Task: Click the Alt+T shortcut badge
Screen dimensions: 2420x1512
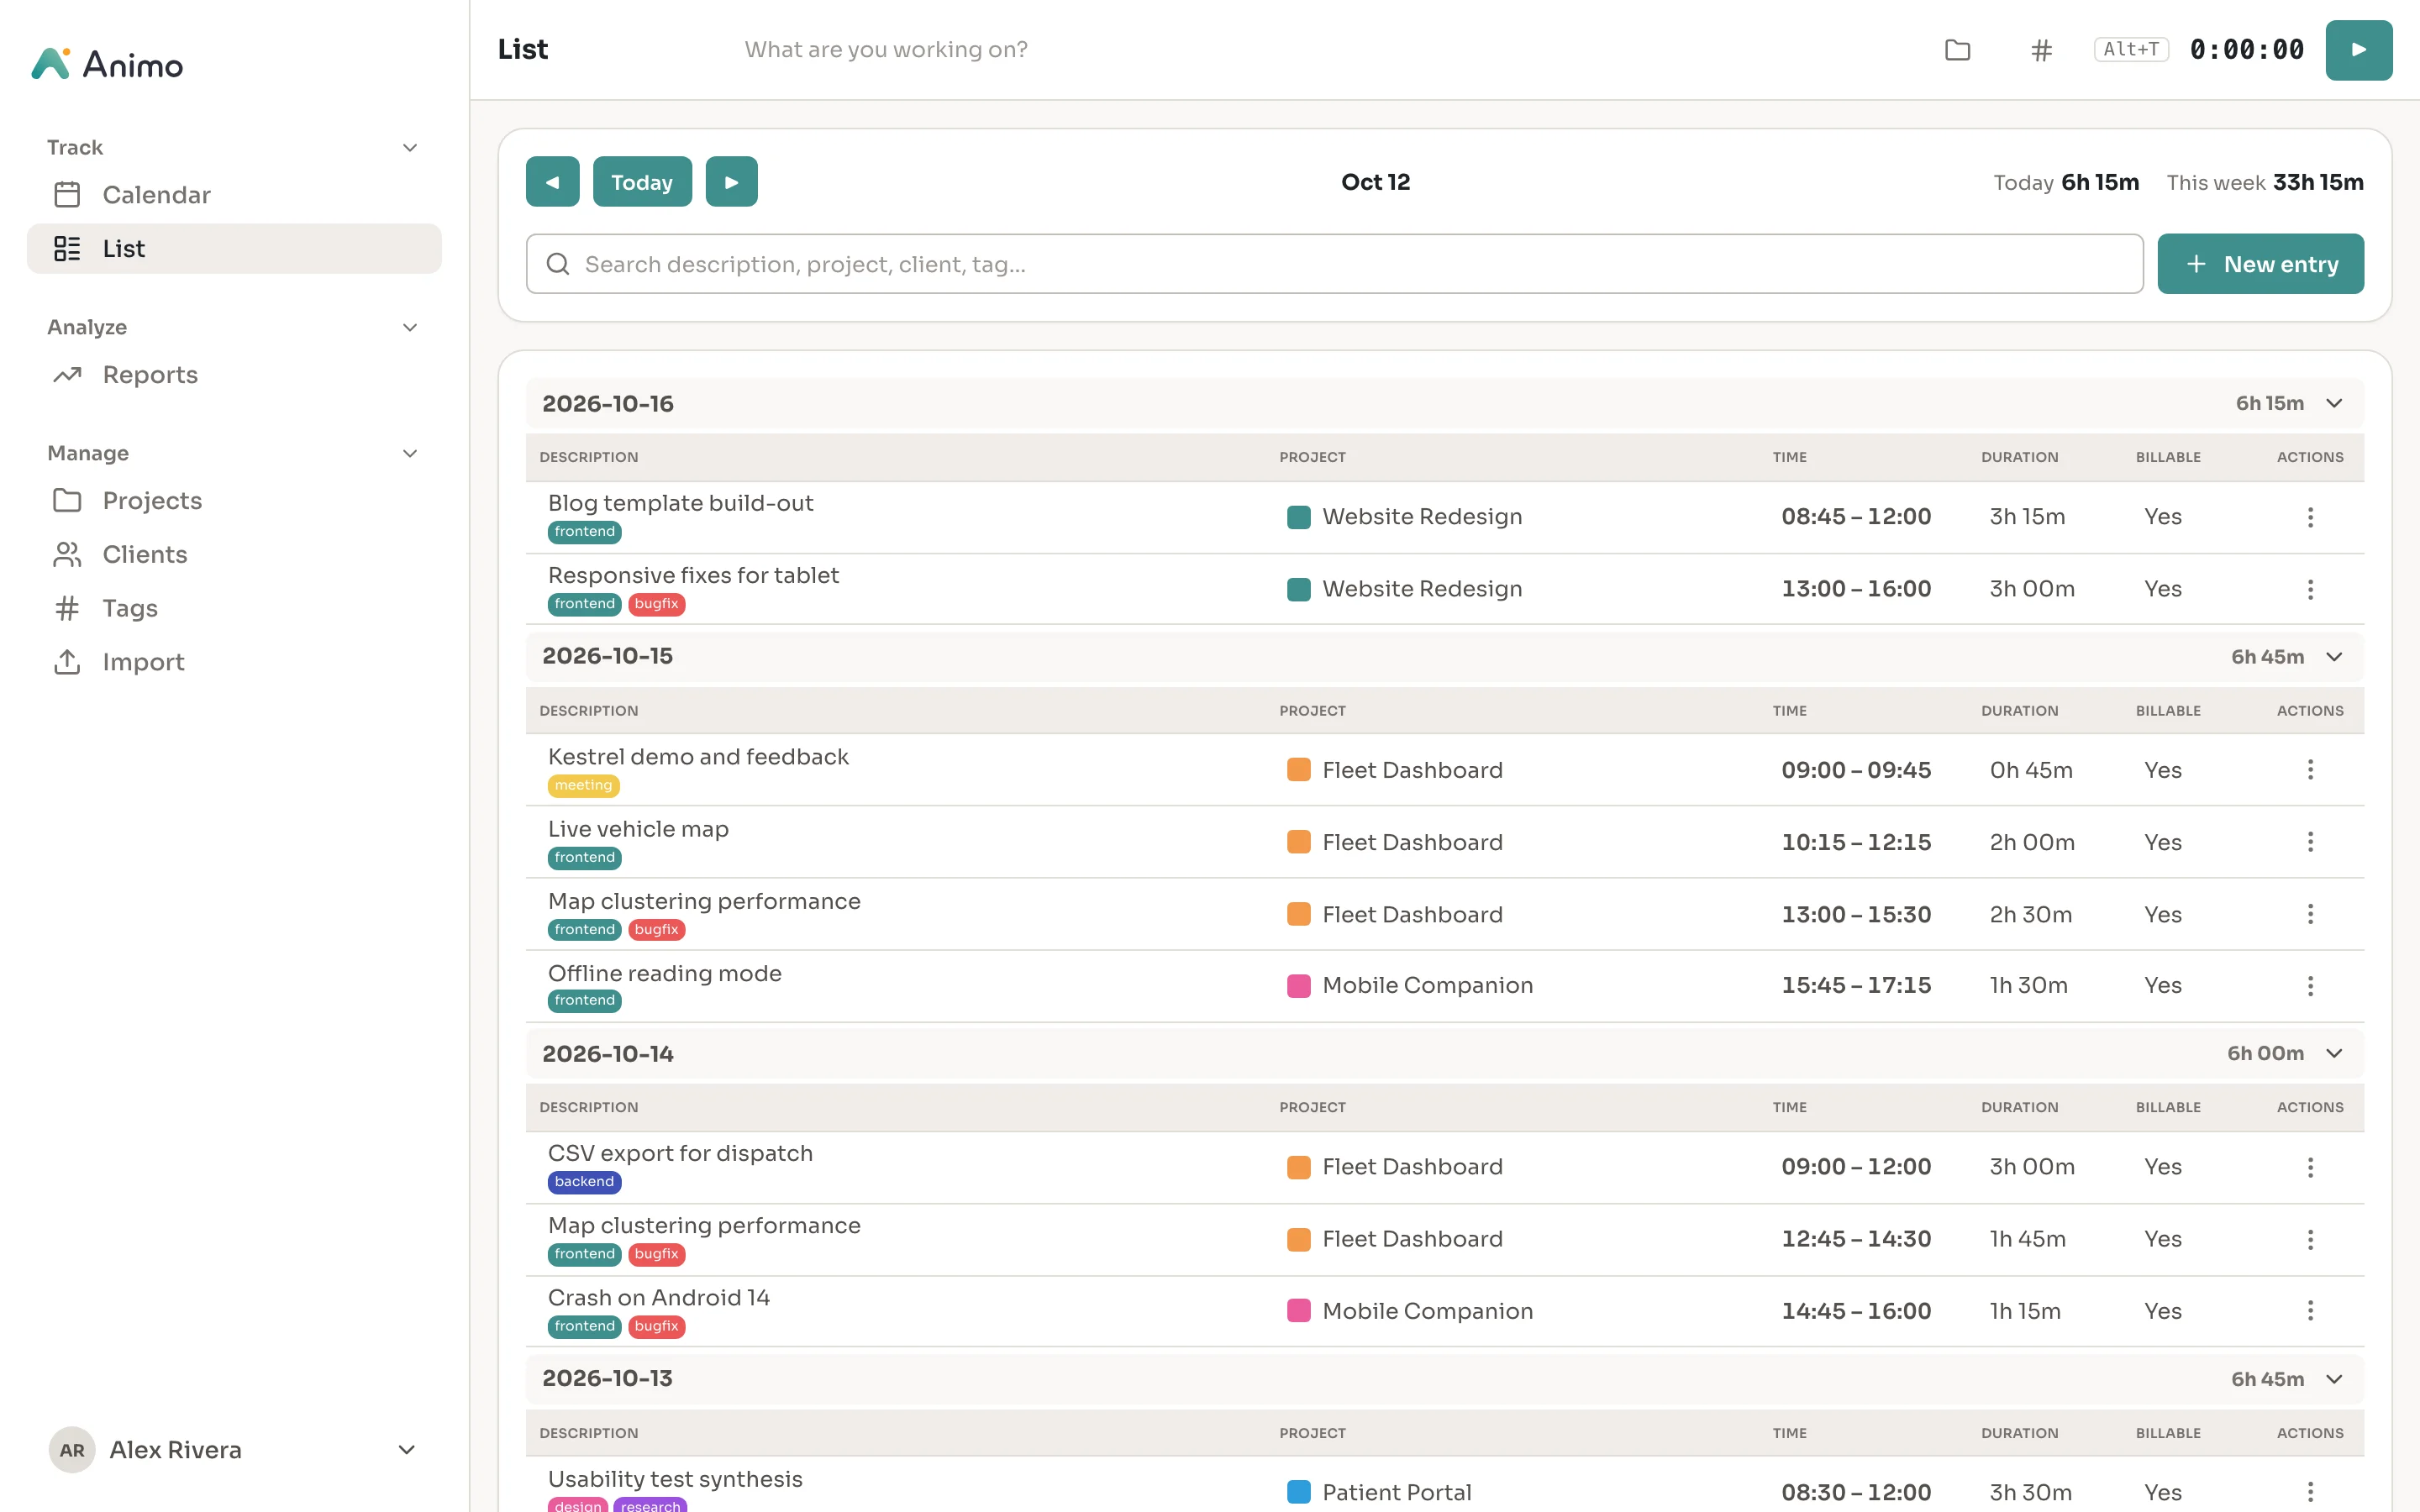Action: point(2130,49)
